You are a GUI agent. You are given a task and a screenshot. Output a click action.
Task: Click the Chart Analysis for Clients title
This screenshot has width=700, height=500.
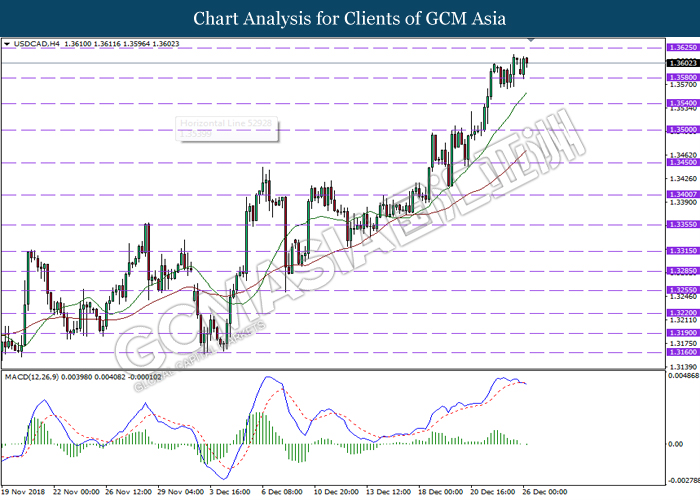pyautogui.click(x=350, y=19)
